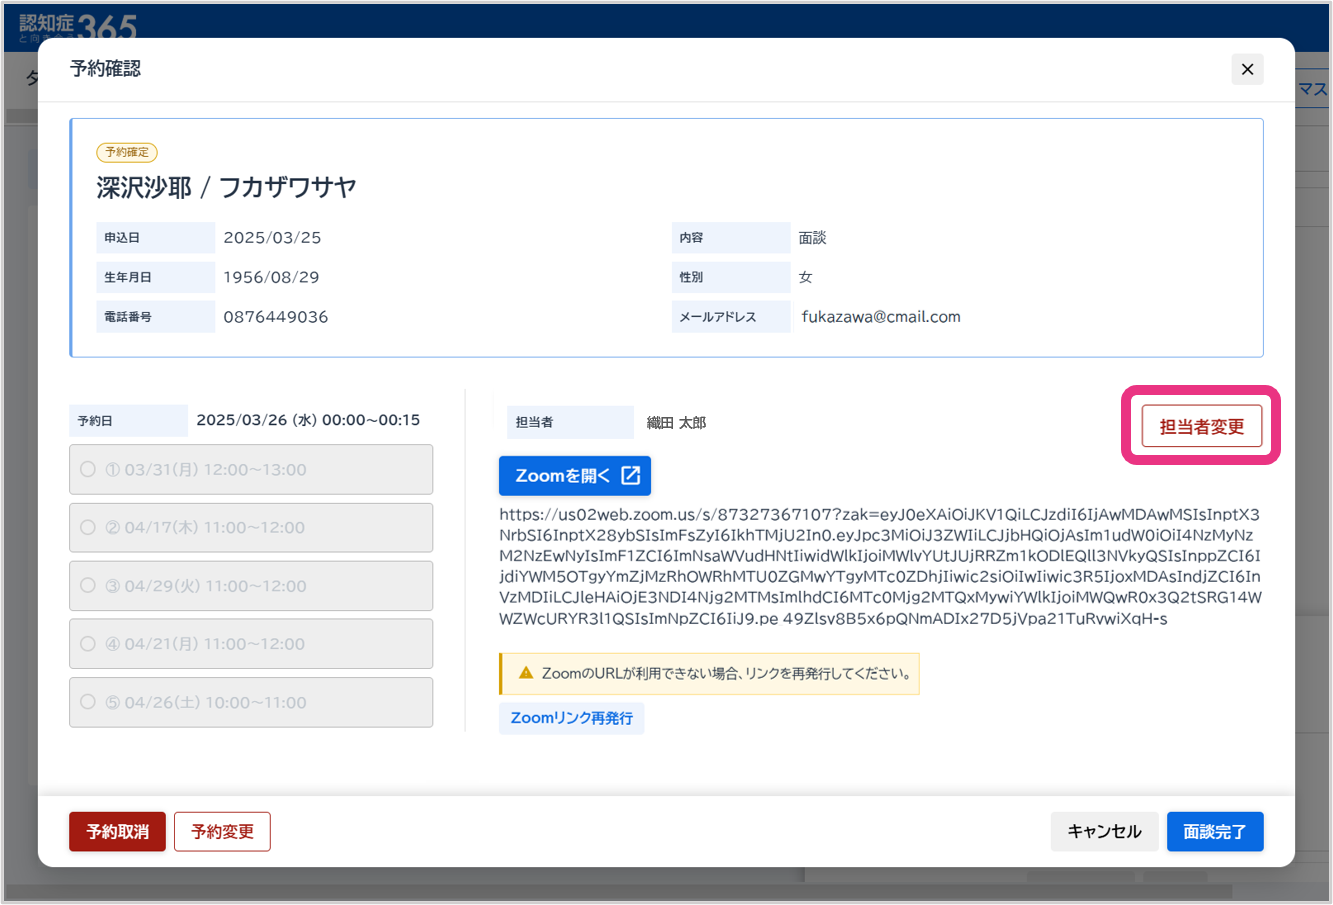This screenshot has width=1333, height=905.
Task: Click the long Zoom meeting URL text
Action: tap(880, 567)
